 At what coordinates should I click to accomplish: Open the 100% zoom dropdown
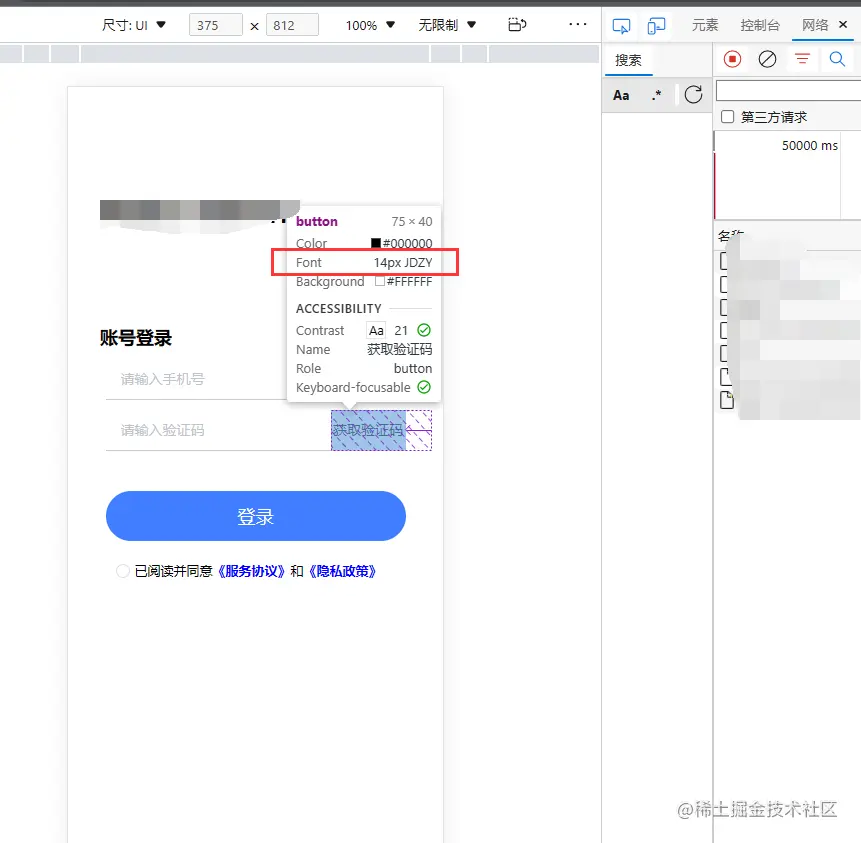(370, 25)
